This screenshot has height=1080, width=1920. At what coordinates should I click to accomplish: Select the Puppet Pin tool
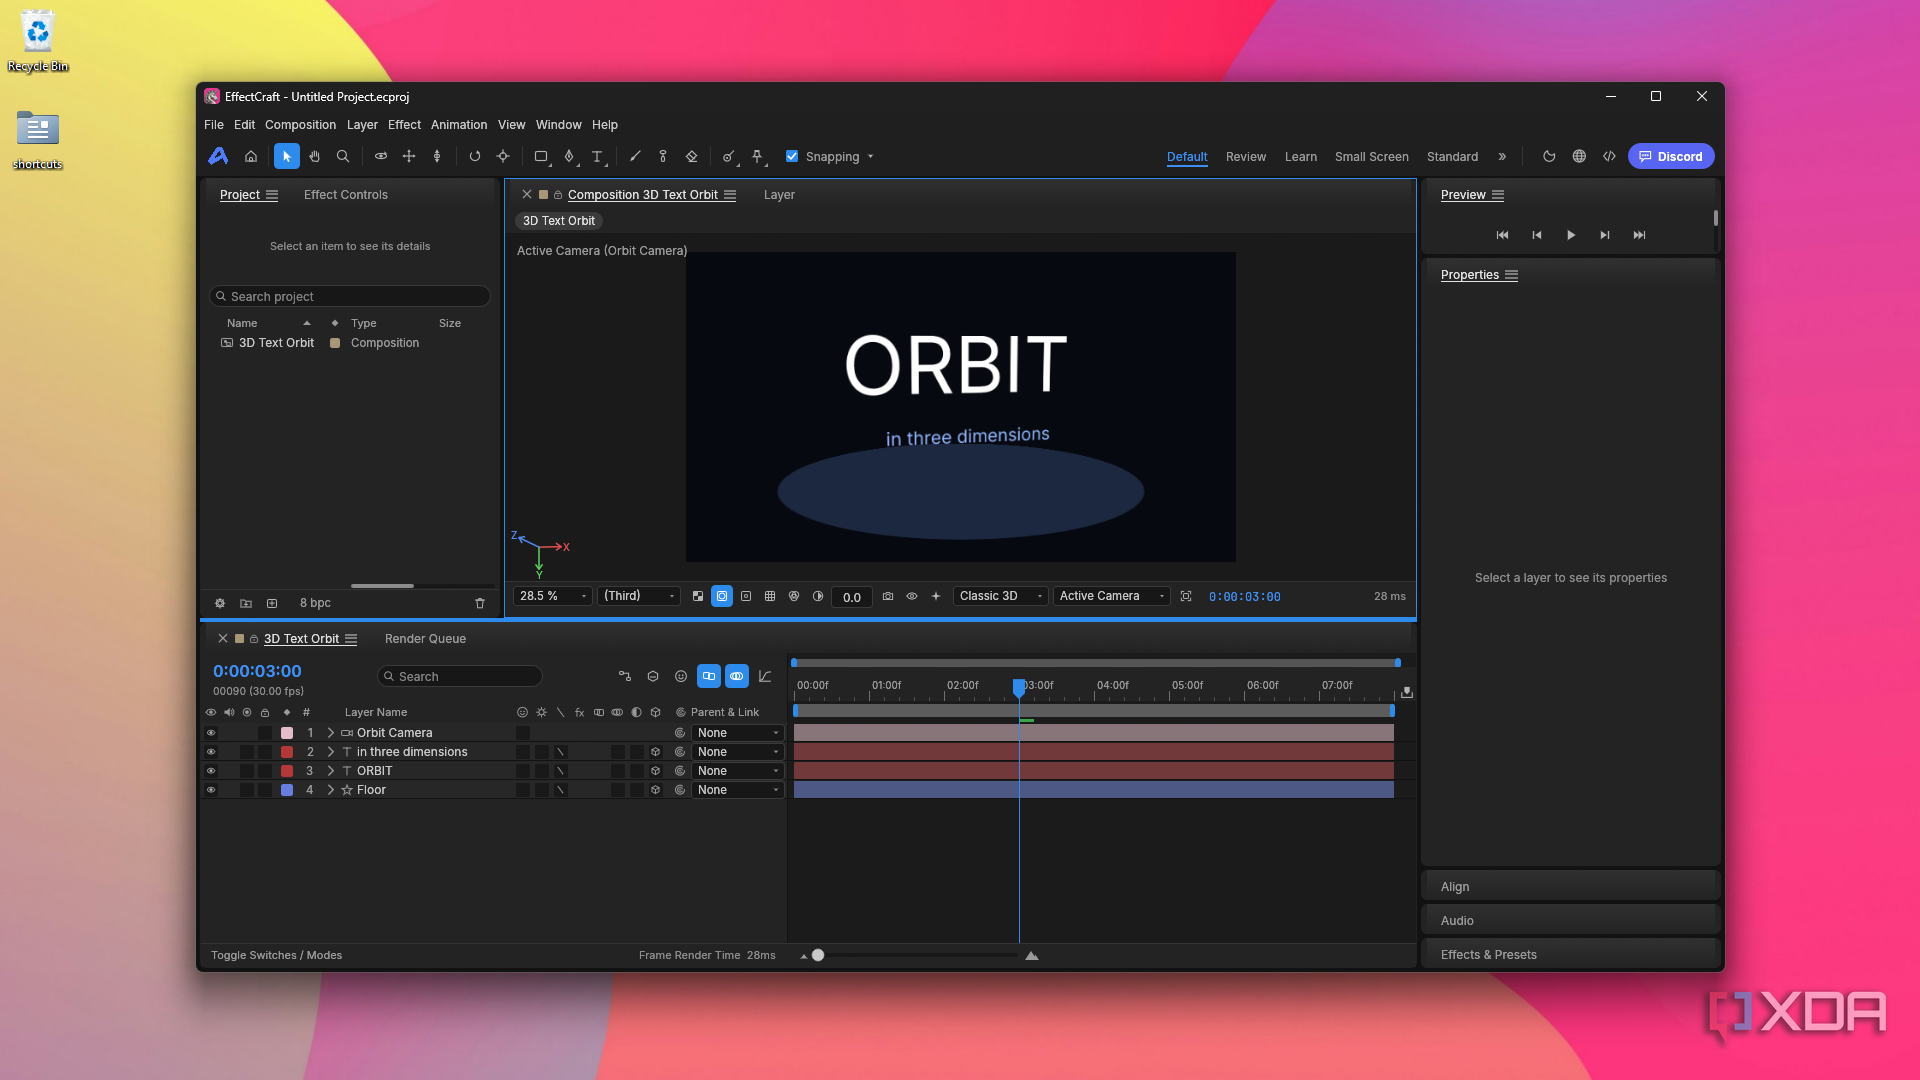[x=757, y=156]
